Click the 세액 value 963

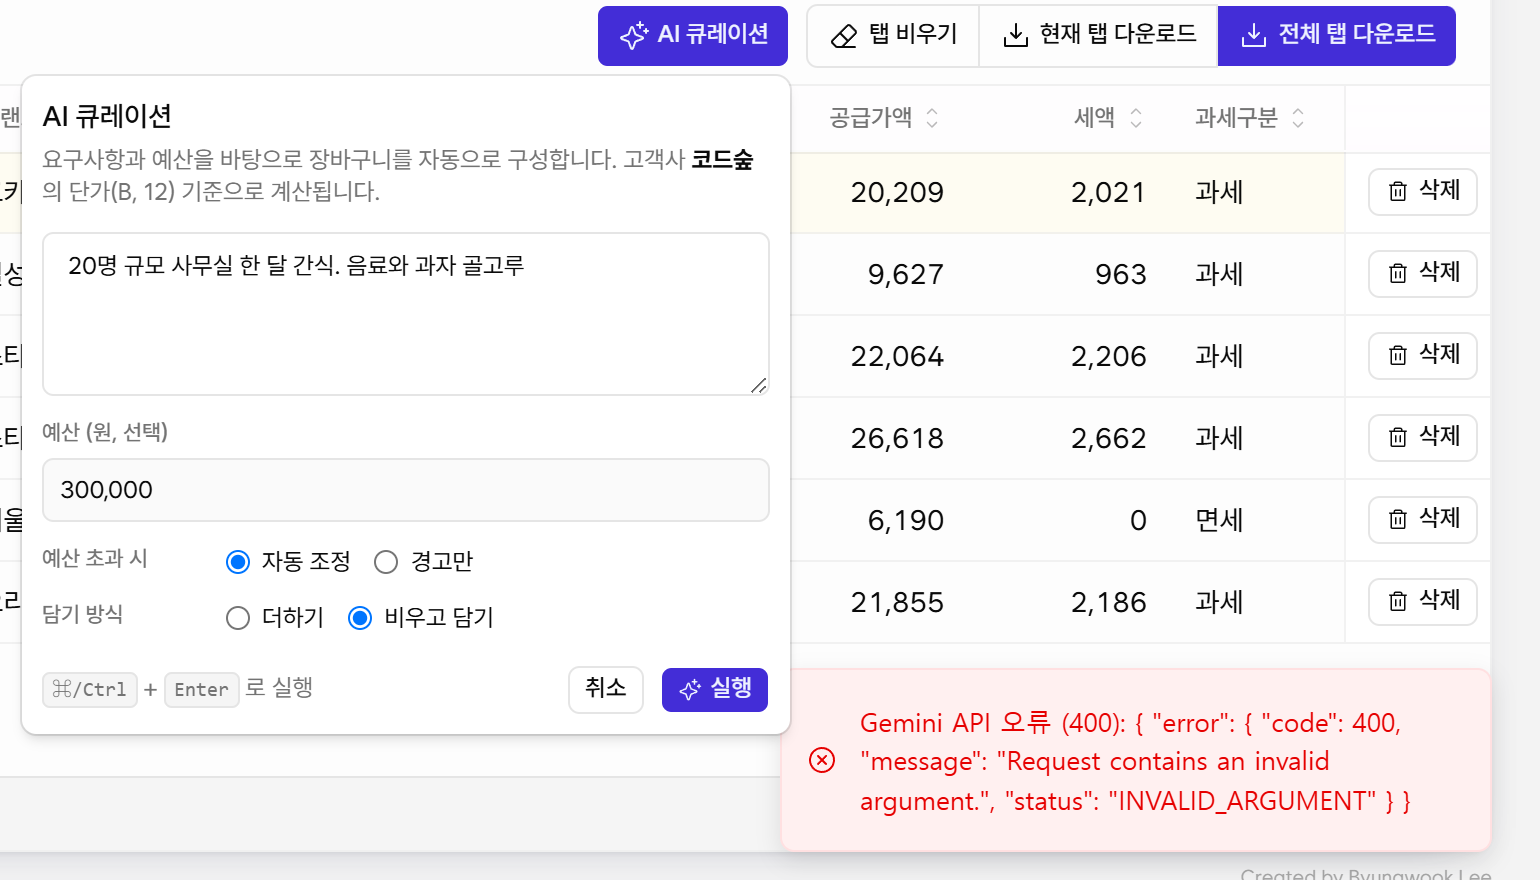point(1120,274)
